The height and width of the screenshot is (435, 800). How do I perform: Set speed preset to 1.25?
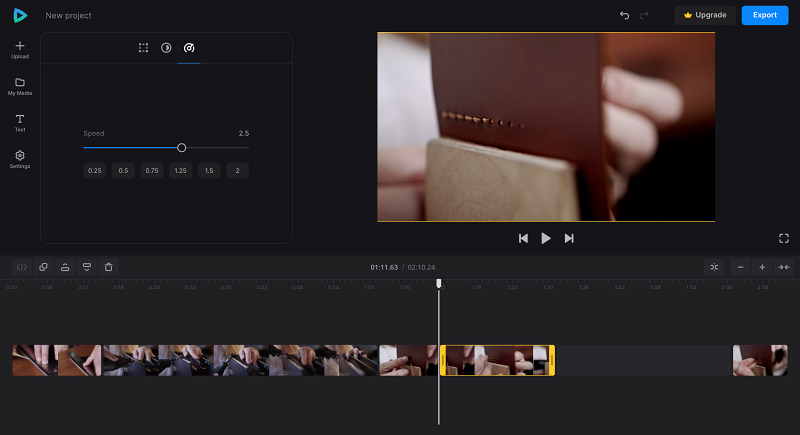click(181, 171)
